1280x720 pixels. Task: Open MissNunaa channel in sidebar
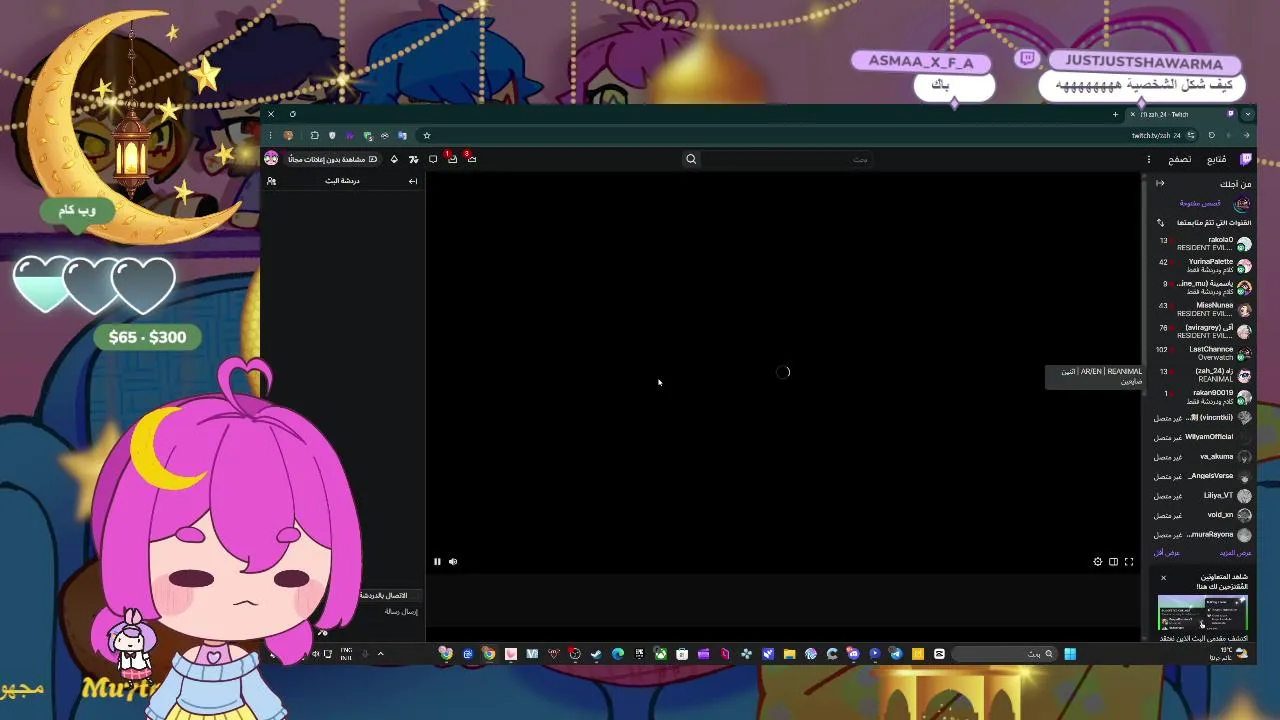coord(1204,309)
